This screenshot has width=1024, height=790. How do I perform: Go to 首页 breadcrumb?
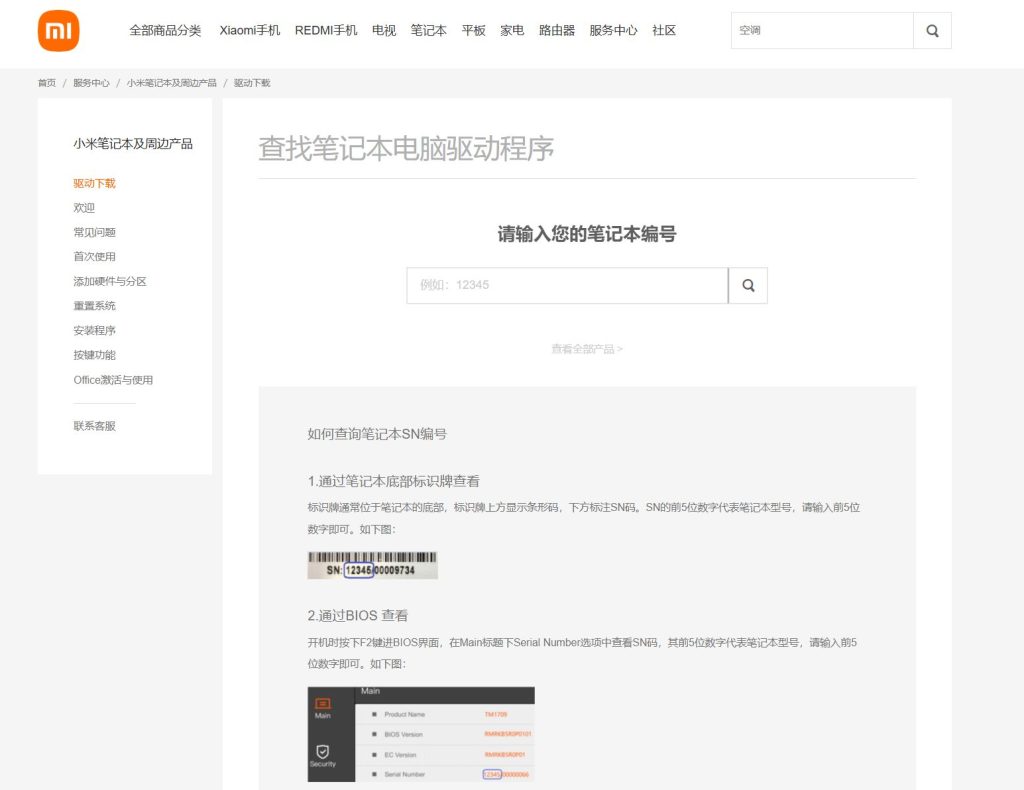(47, 83)
